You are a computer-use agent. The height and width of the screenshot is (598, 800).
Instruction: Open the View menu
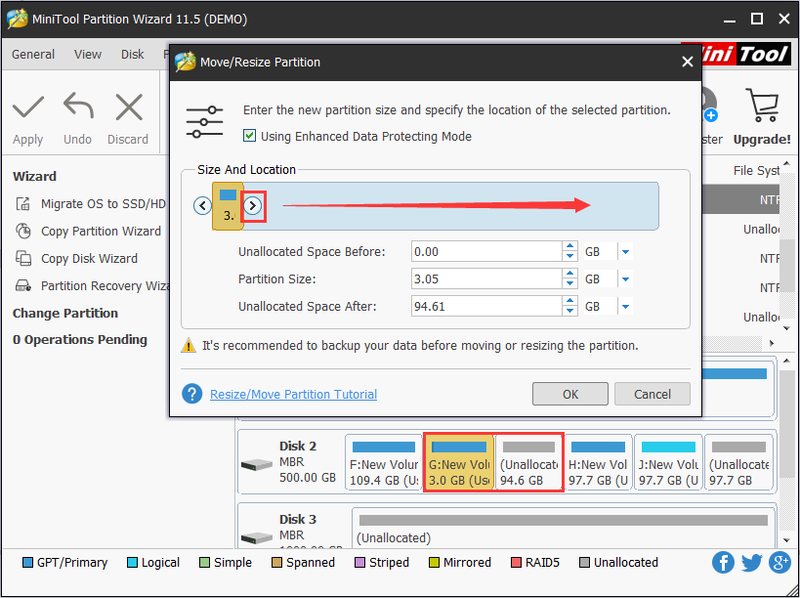click(x=88, y=54)
